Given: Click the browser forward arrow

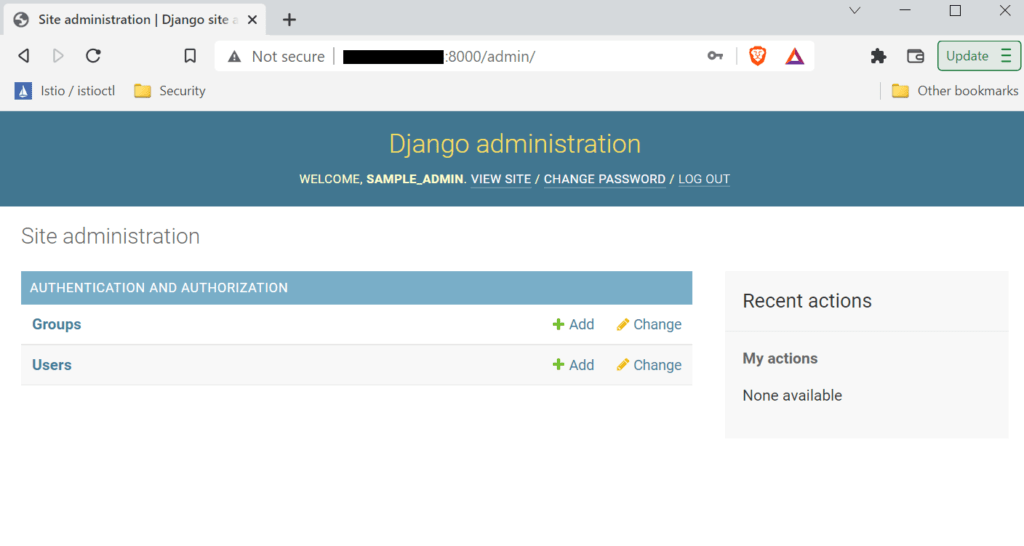Looking at the screenshot, I should 58,56.
